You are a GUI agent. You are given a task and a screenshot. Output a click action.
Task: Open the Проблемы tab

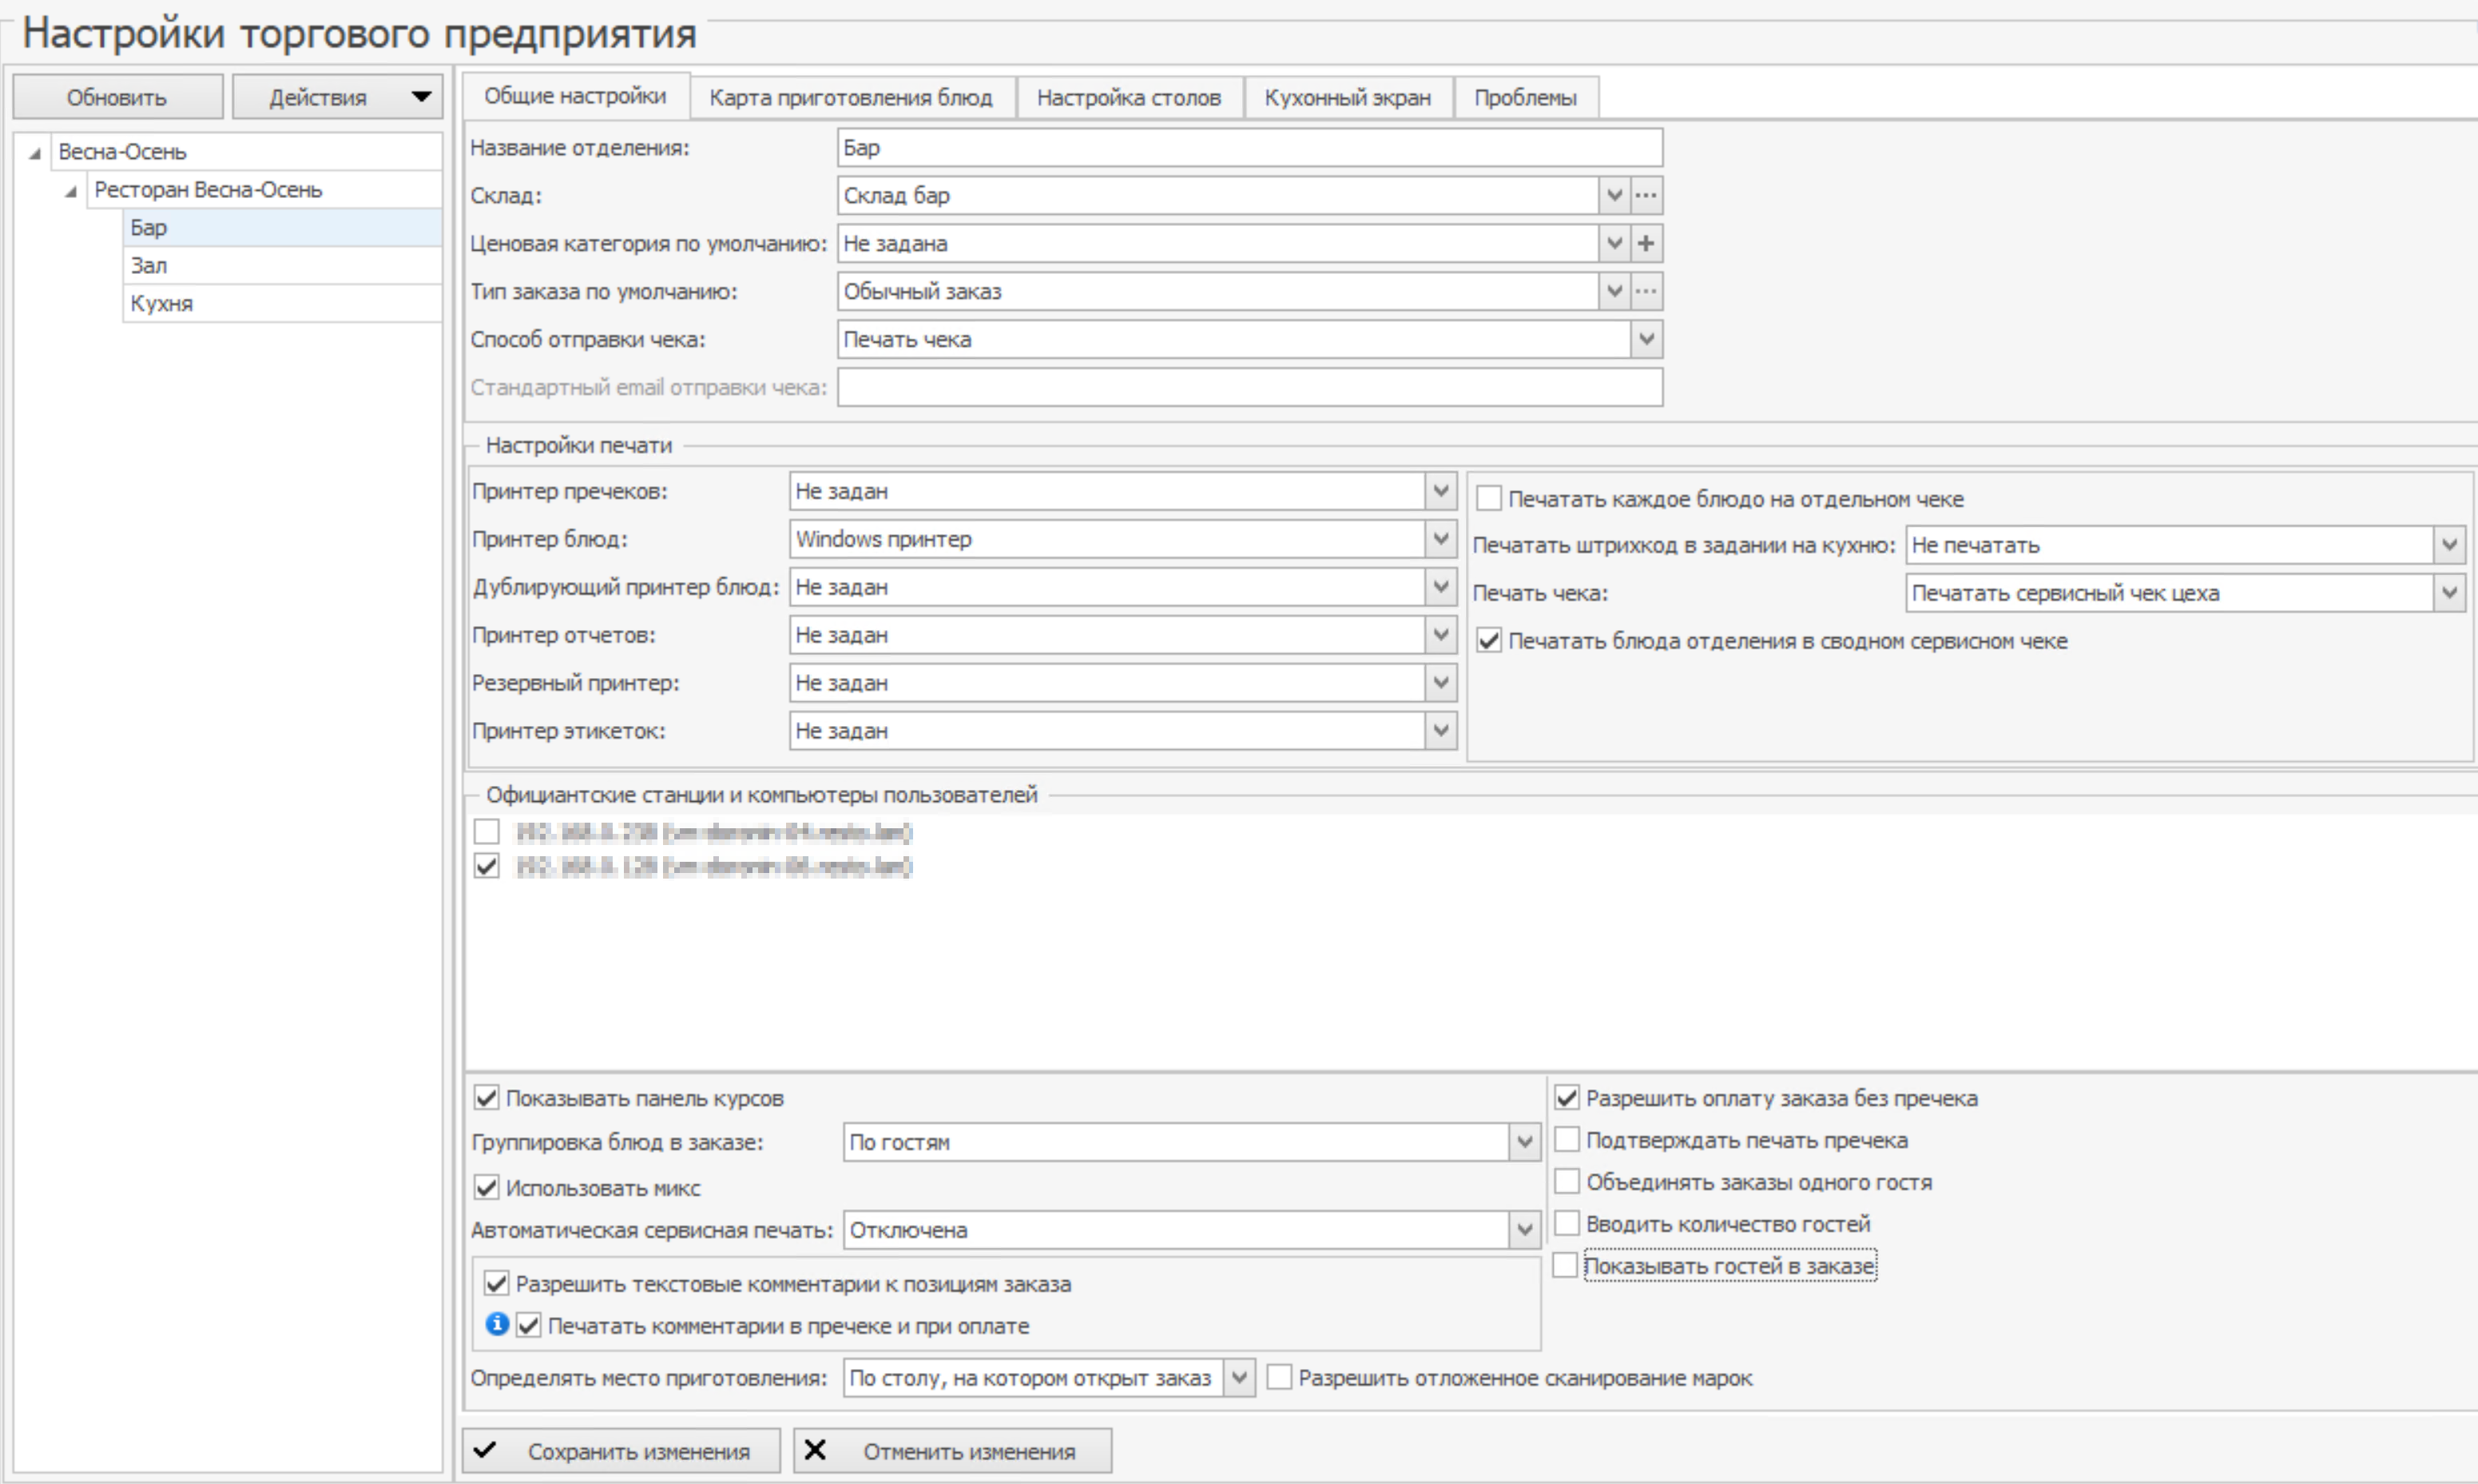(1526, 98)
